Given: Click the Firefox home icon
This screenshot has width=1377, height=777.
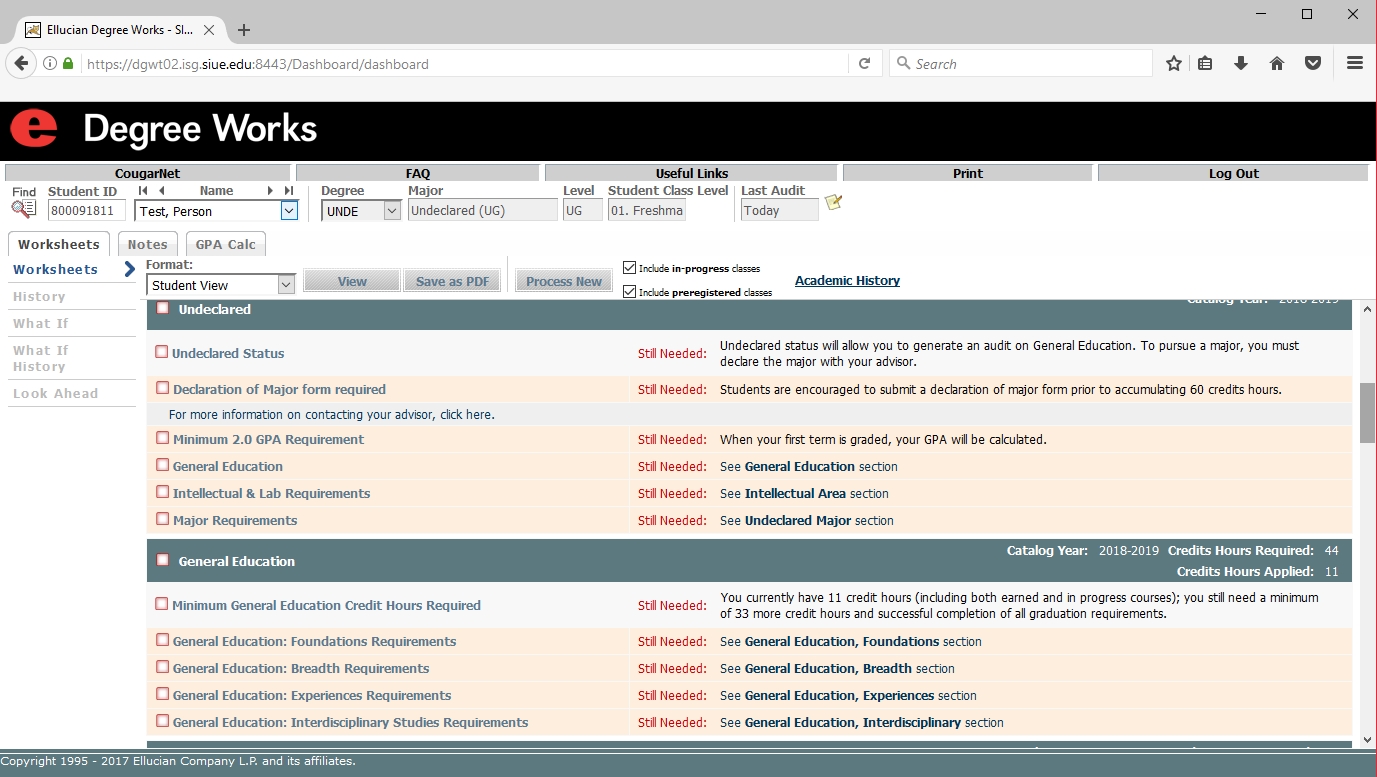Looking at the screenshot, I should pos(1277,64).
